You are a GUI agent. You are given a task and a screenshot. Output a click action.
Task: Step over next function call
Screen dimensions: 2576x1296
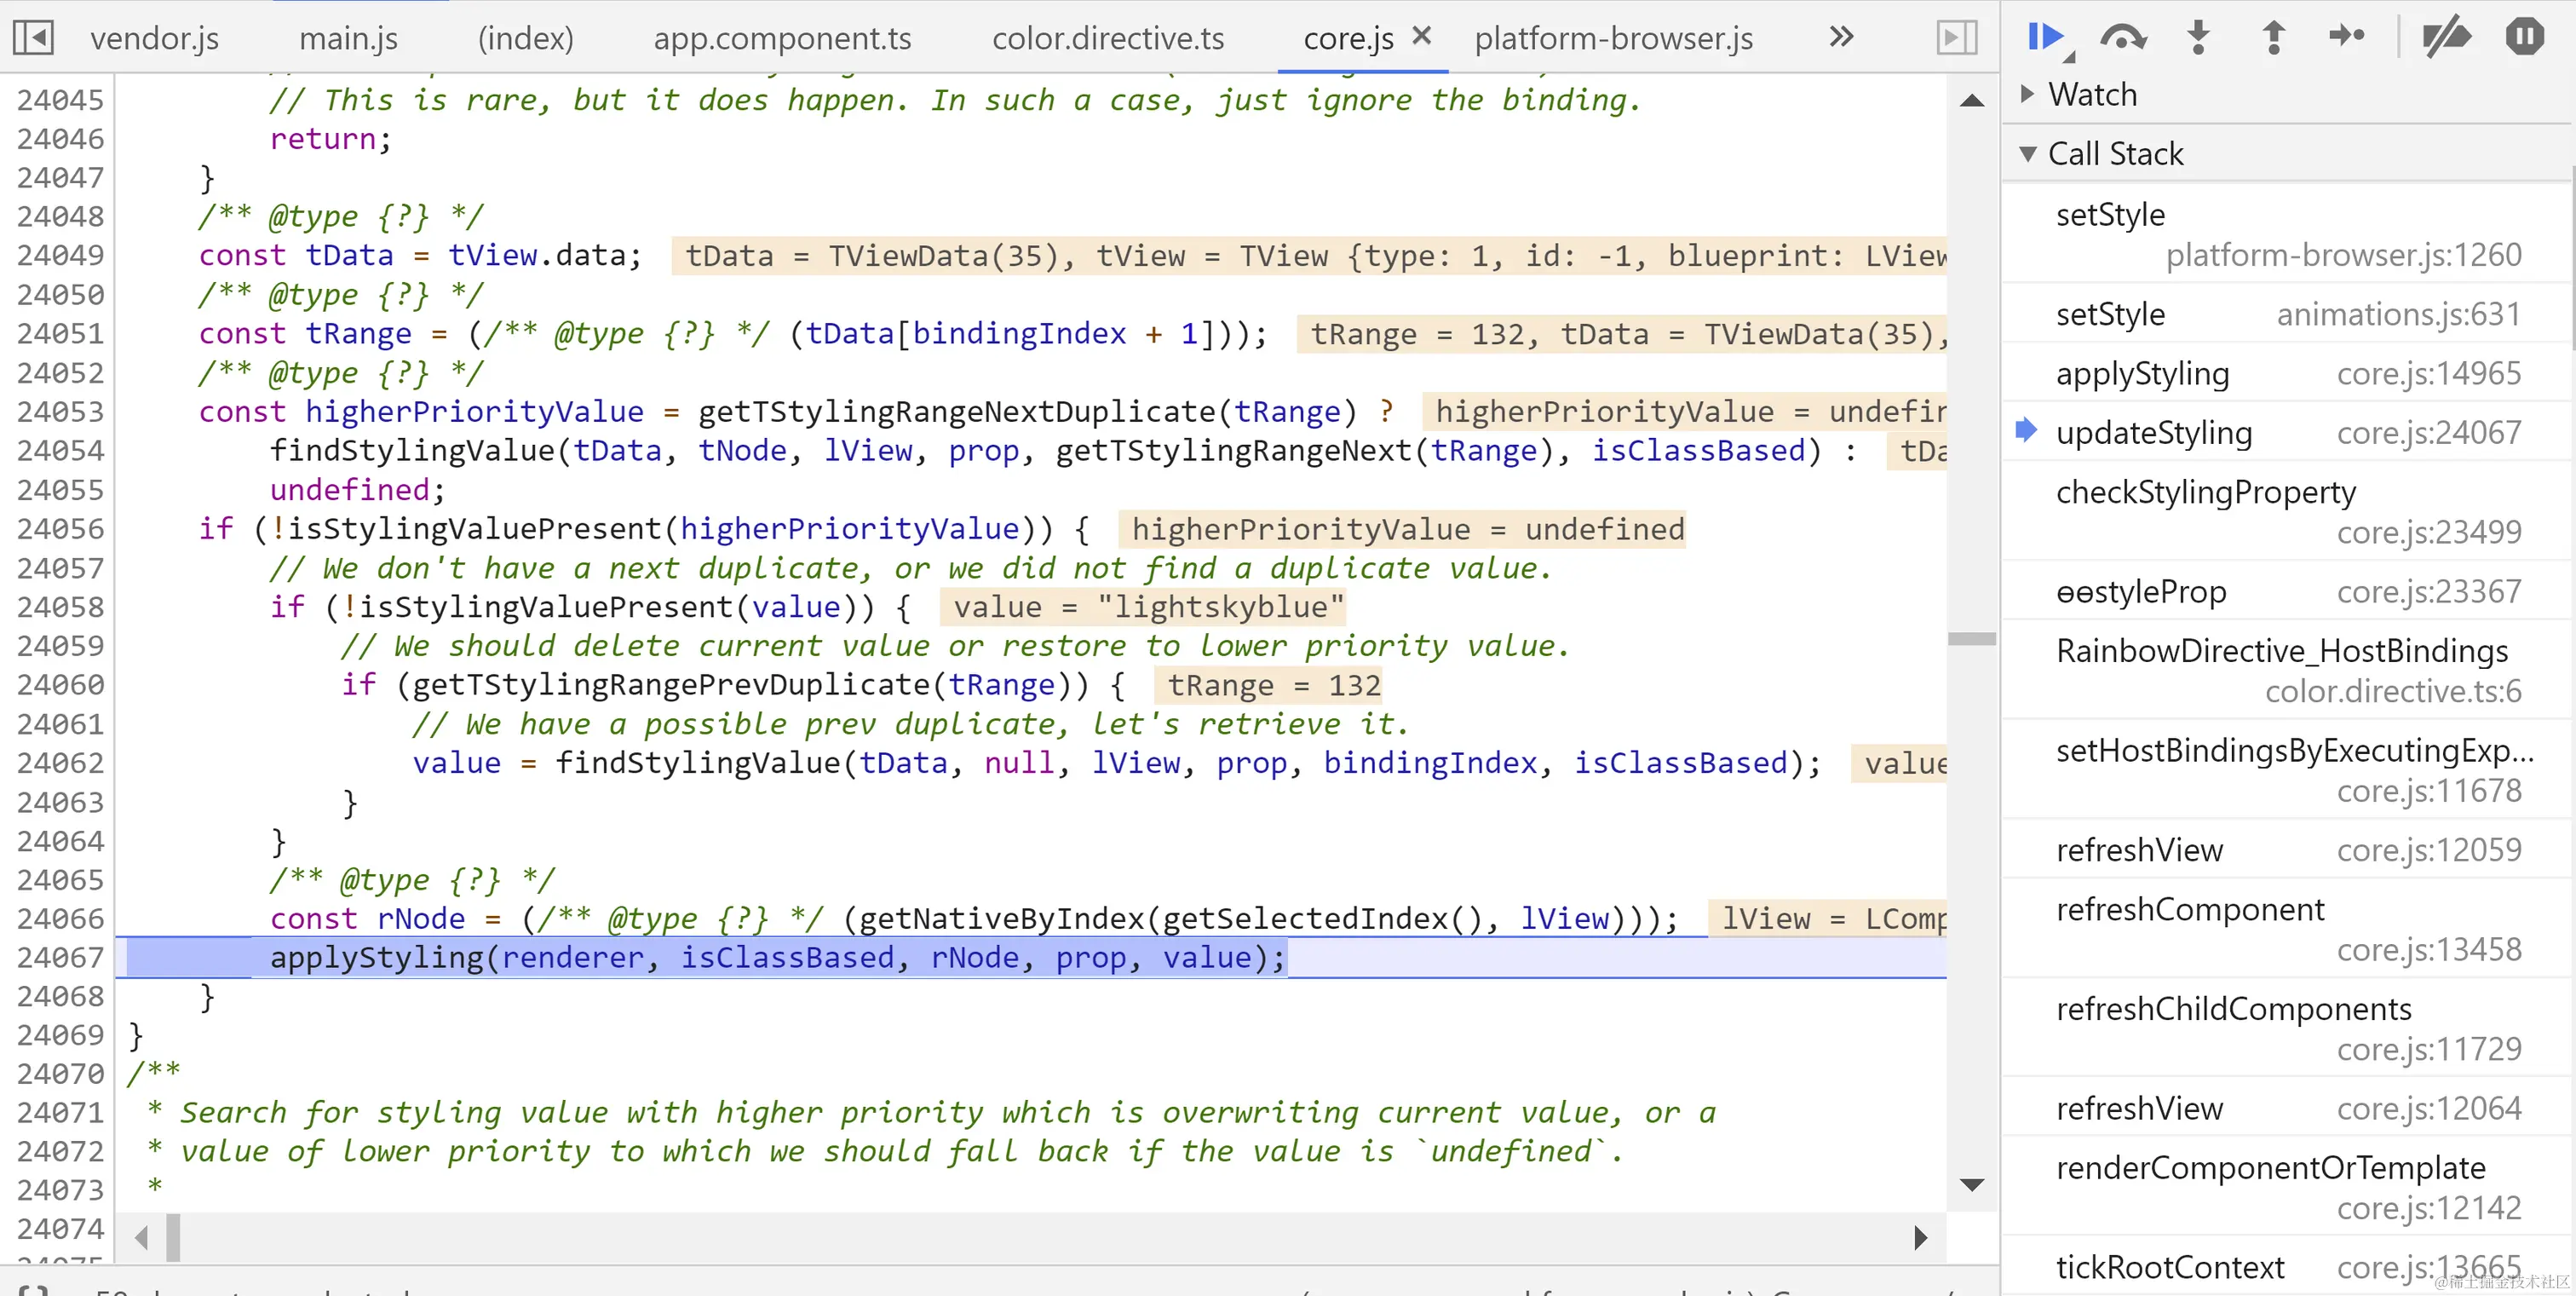(x=2122, y=37)
